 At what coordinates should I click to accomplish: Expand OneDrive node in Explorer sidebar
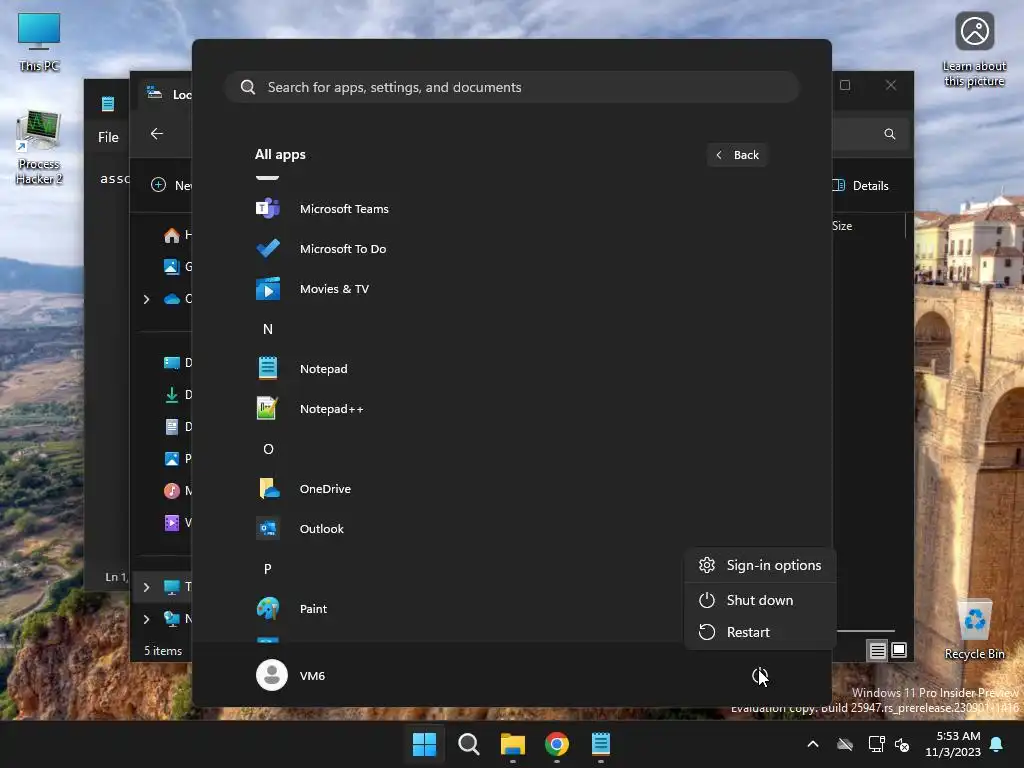(x=146, y=299)
